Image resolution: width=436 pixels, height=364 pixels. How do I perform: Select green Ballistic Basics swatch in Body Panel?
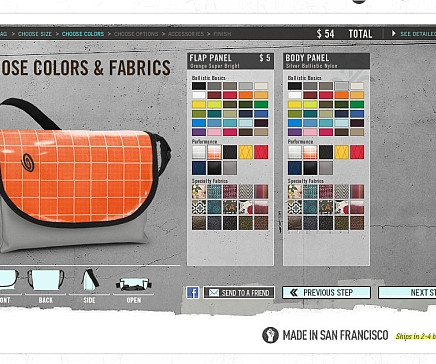point(357,105)
